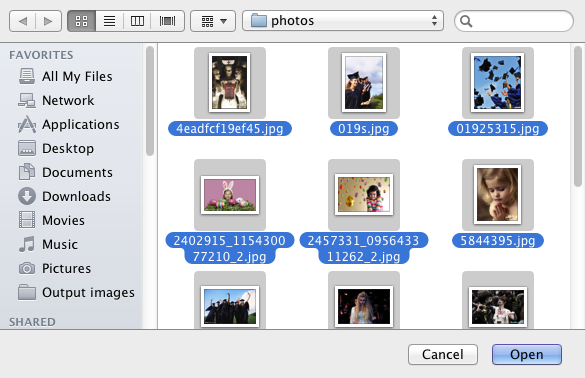Go back with the left arrow button
Viewport: 585px width, 378px height.
pyautogui.click(x=22, y=21)
